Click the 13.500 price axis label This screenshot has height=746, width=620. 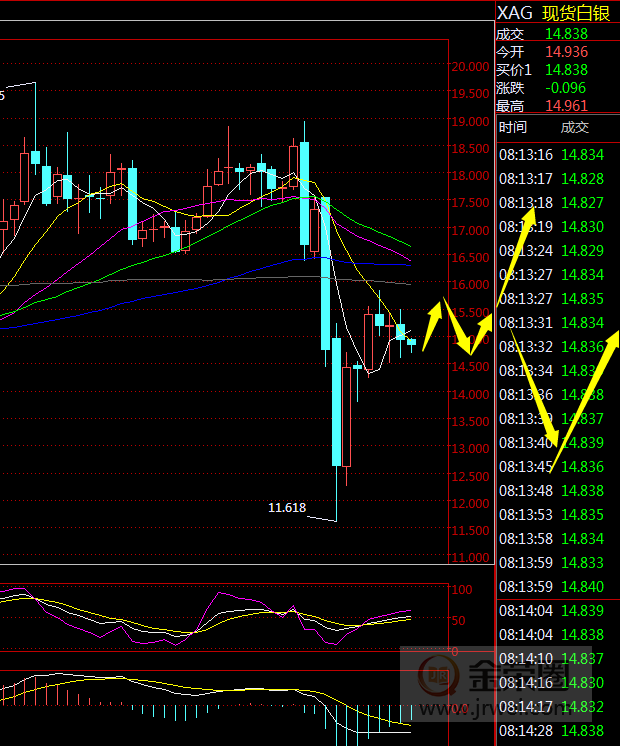pos(470,422)
